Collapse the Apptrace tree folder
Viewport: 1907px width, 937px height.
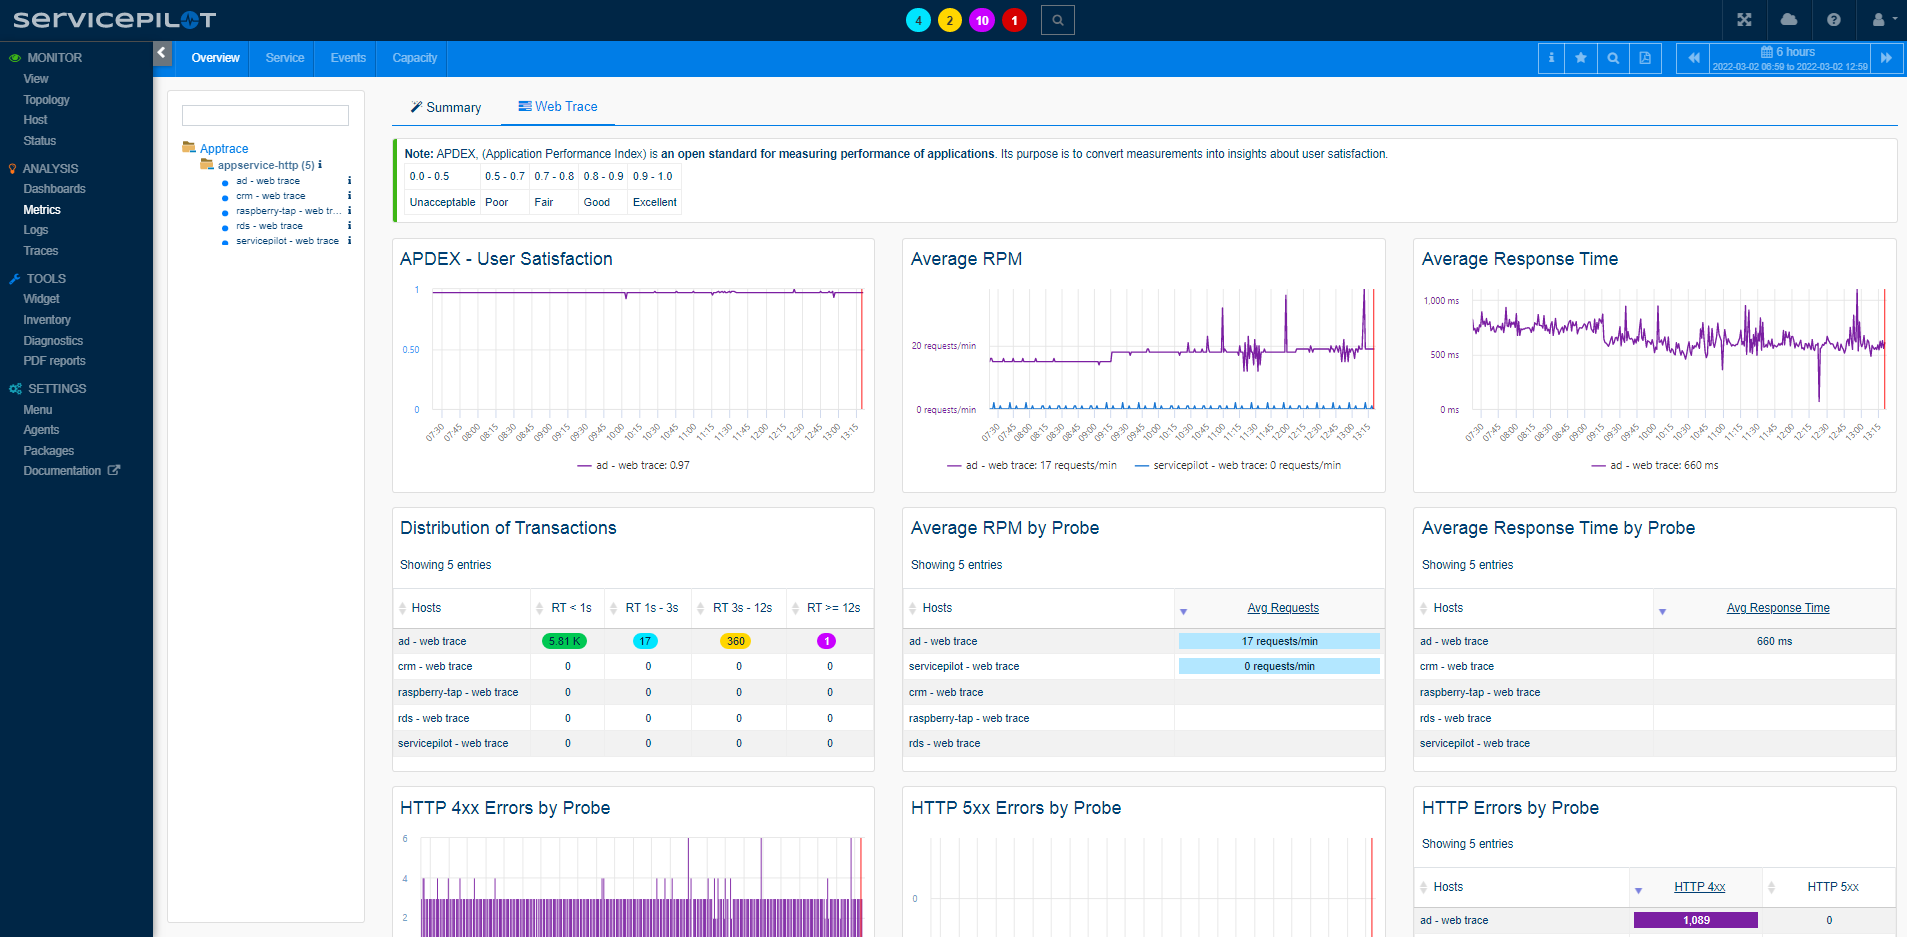(x=189, y=148)
